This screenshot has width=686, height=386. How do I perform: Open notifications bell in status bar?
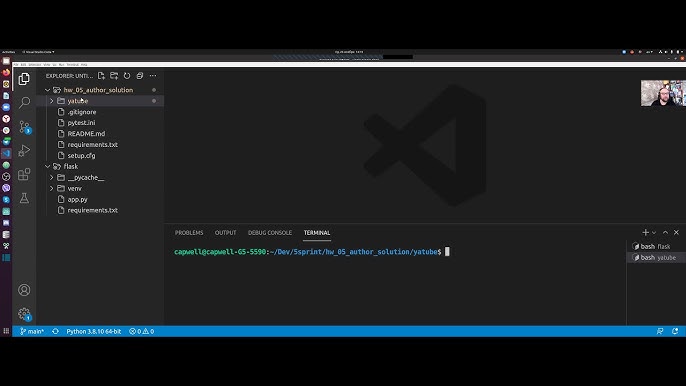(675, 331)
